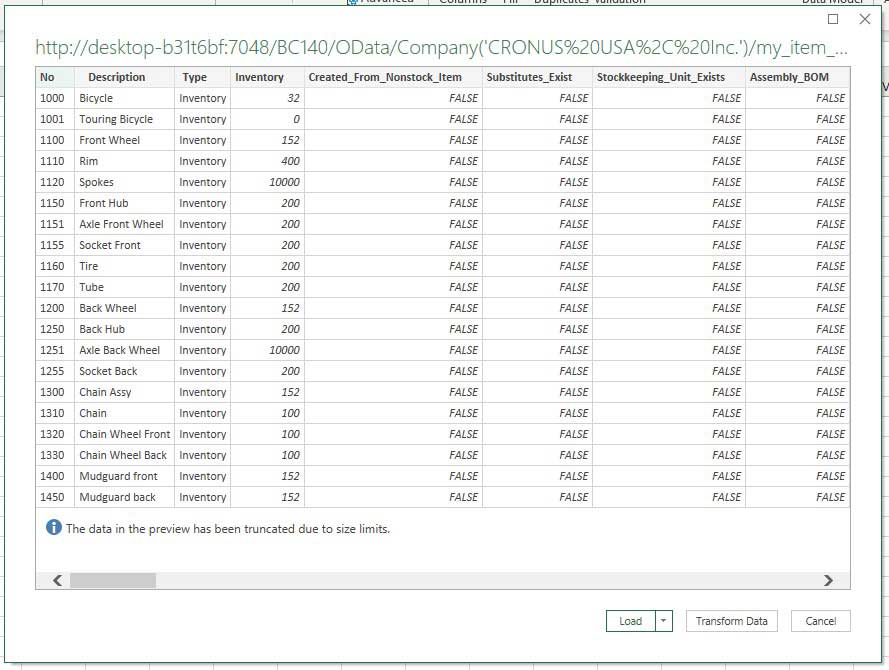Click the Chain Wheel Back cell
The height and width of the screenshot is (670, 889).
coord(125,455)
